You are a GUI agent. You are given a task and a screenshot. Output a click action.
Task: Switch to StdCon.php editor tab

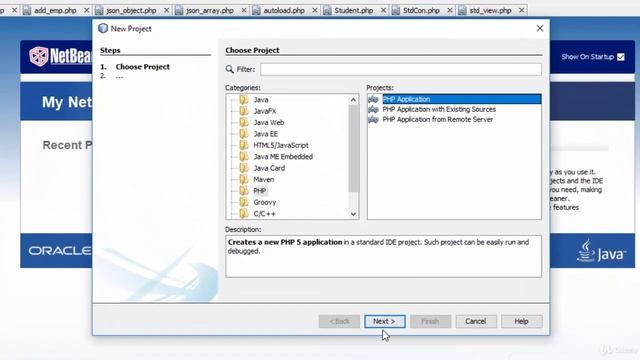(x=421, y=11)
